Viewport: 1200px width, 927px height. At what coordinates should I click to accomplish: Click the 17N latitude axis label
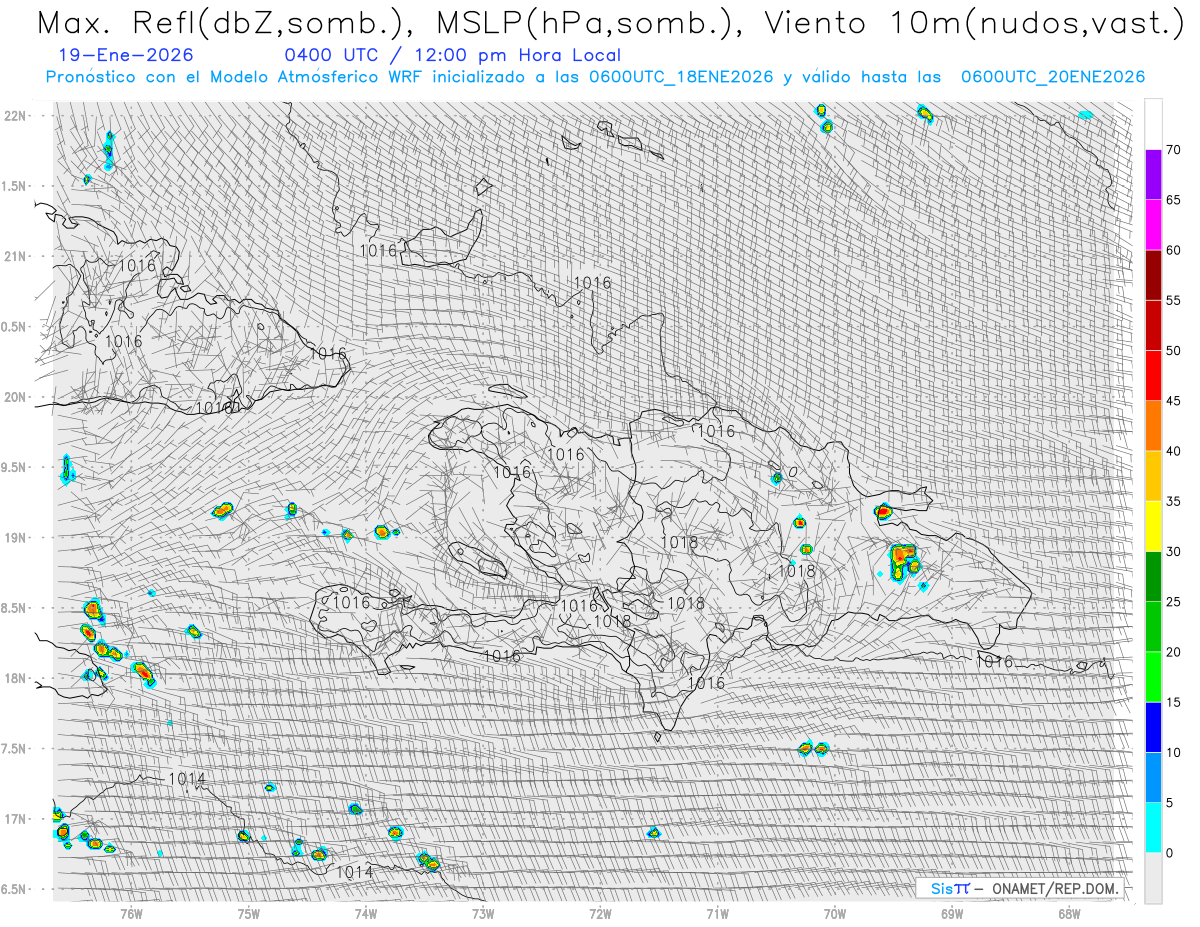16,819
